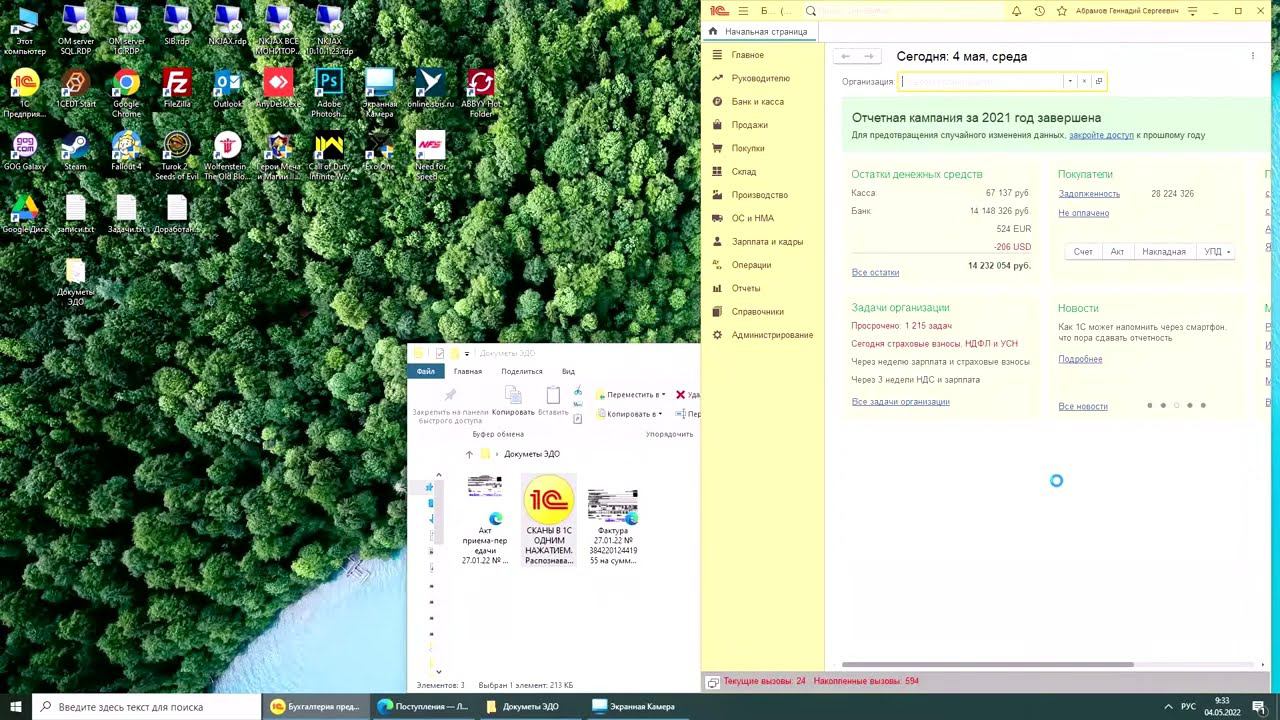Open the Покупки section

pyautogui.click(x=748, y=148)
